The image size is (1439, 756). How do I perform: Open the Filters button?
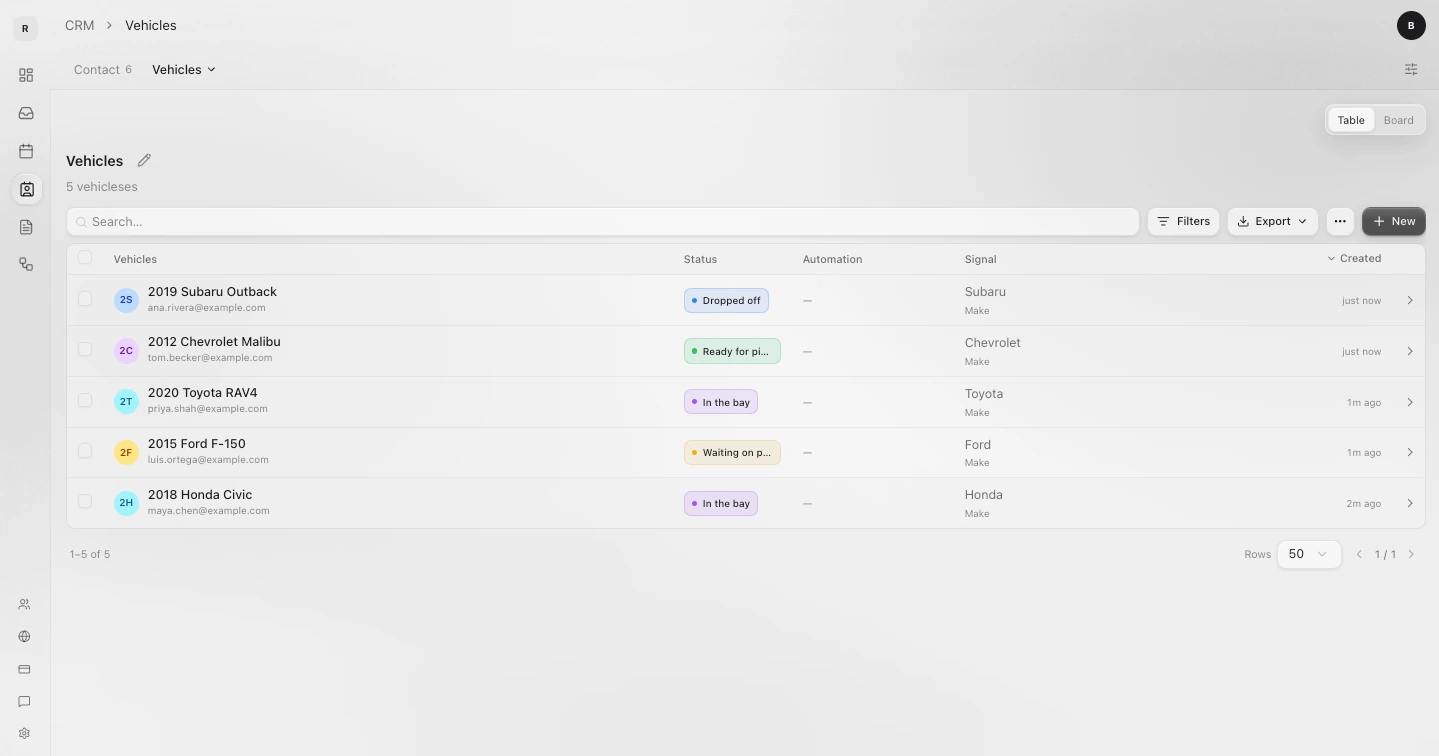coord(1183,221)
